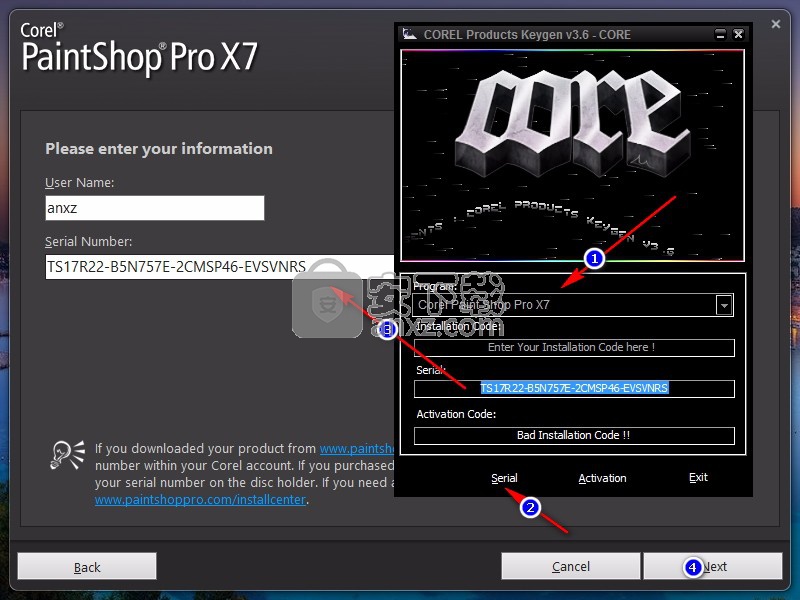Click the User Name: label
Viewport: 800px width, 600px height.
80,183
